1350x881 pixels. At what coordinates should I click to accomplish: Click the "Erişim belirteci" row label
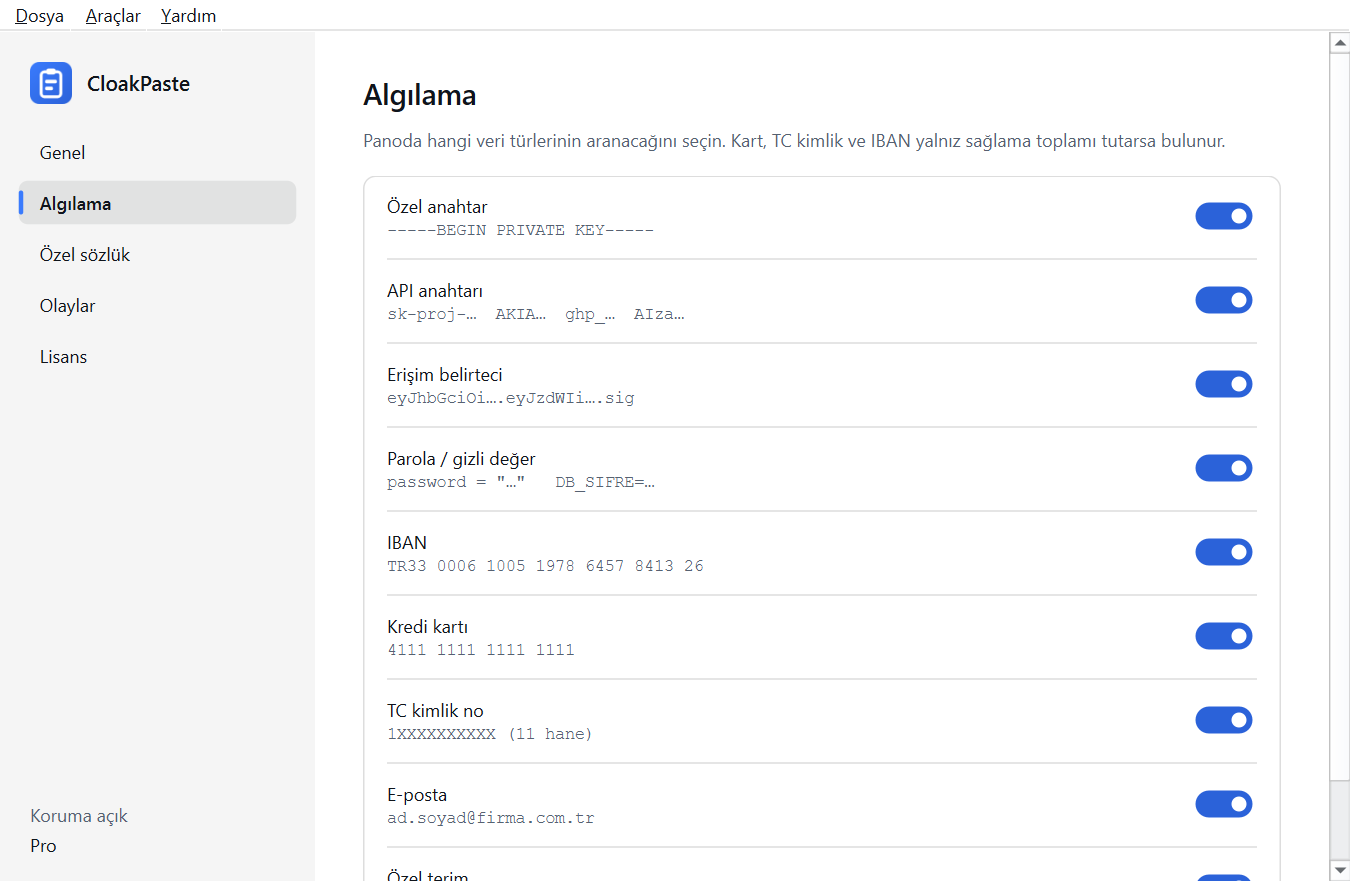[445, 375]
